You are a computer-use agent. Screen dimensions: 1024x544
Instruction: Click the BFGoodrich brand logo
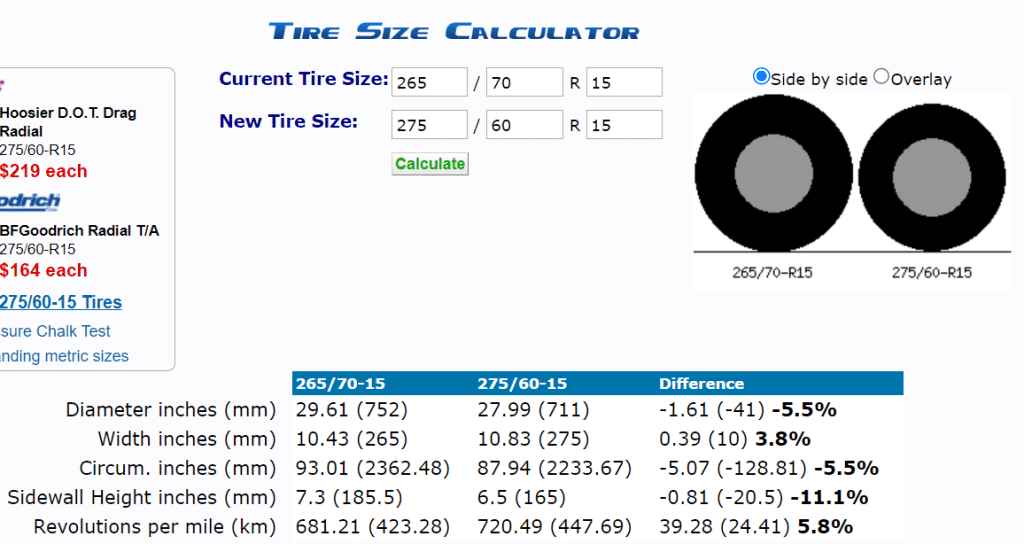click(x=30, y=201)
